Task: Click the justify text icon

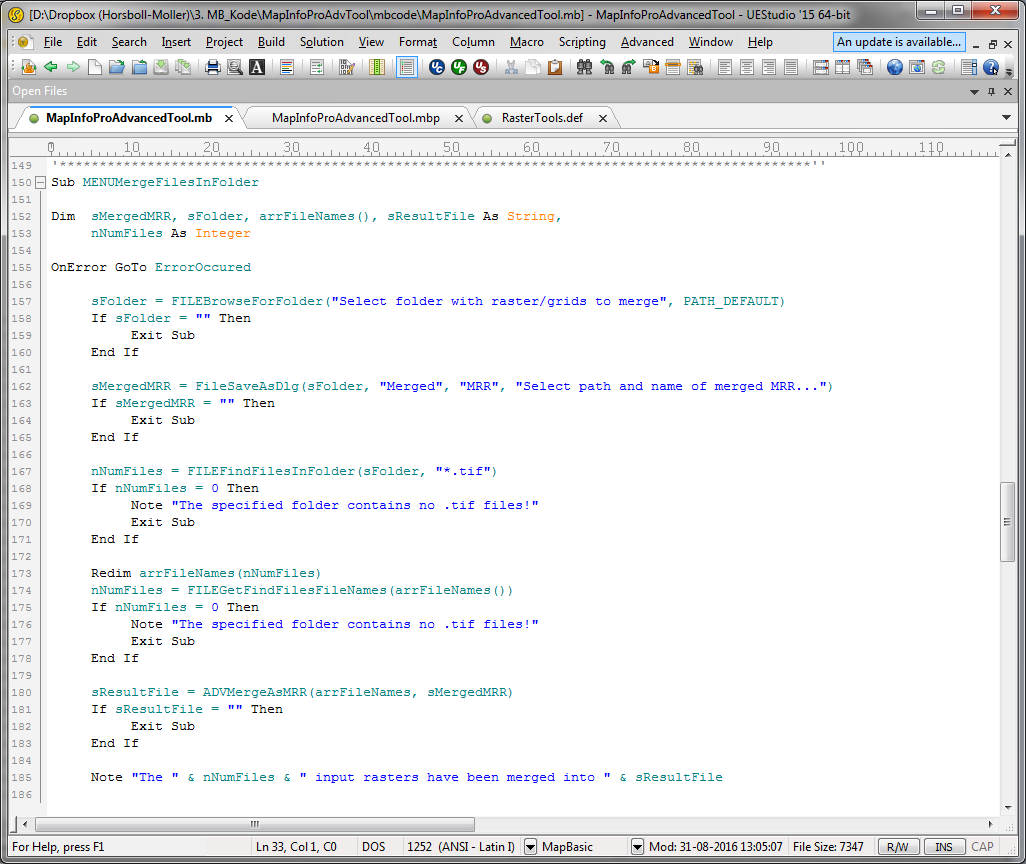Action: [x=790, y=67]
